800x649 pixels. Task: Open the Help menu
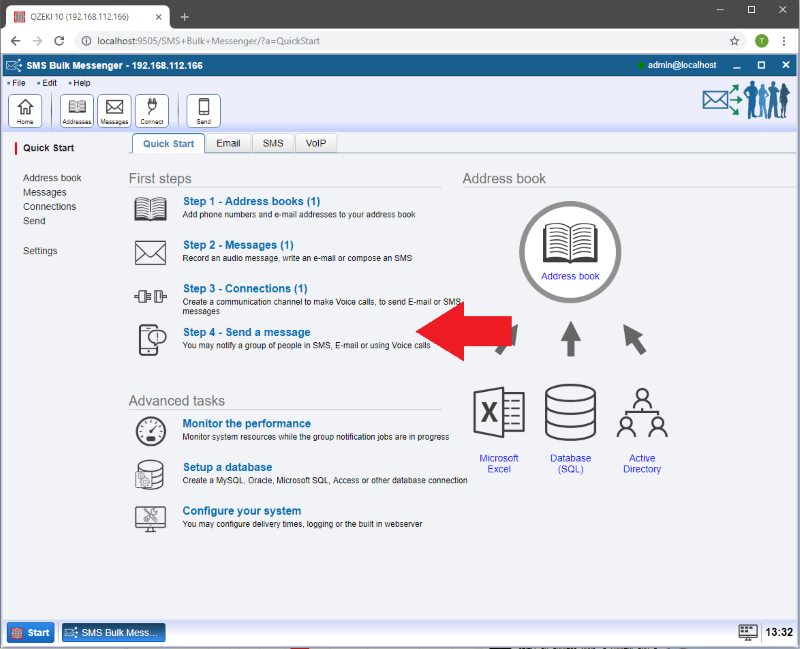click(81, 83)
